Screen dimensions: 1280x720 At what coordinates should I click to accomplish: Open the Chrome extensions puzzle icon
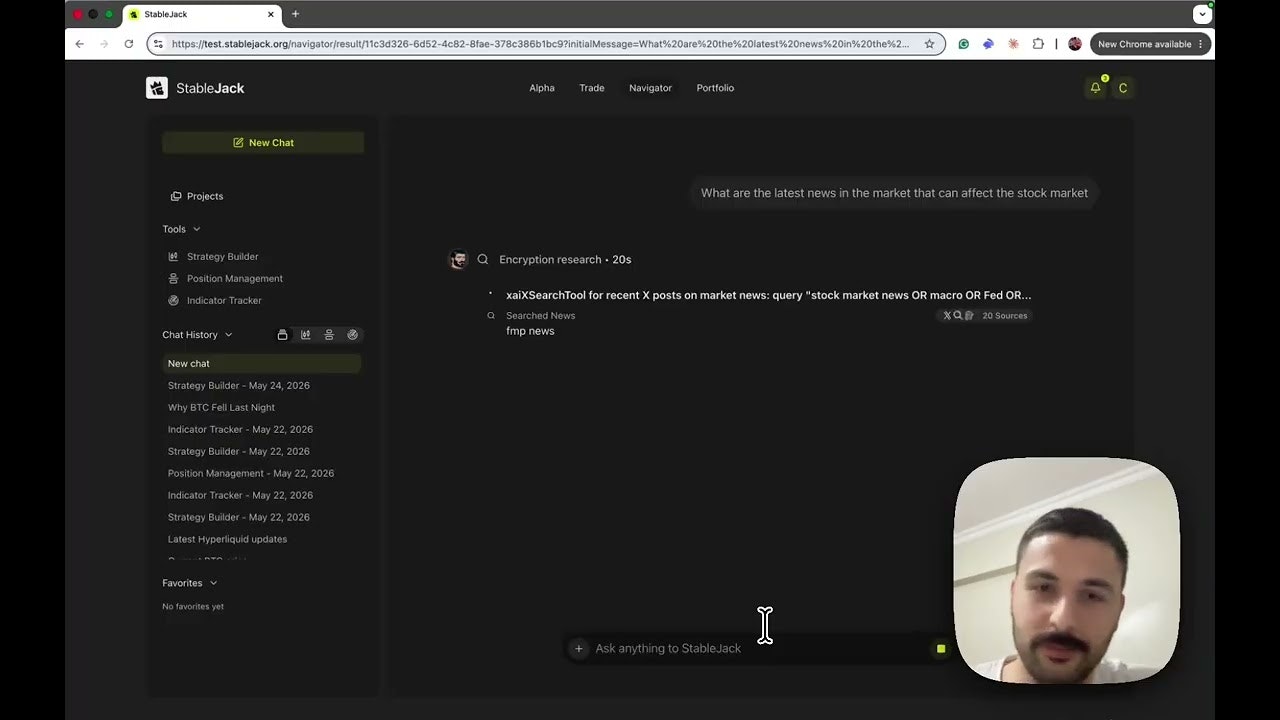[1038, 44]
